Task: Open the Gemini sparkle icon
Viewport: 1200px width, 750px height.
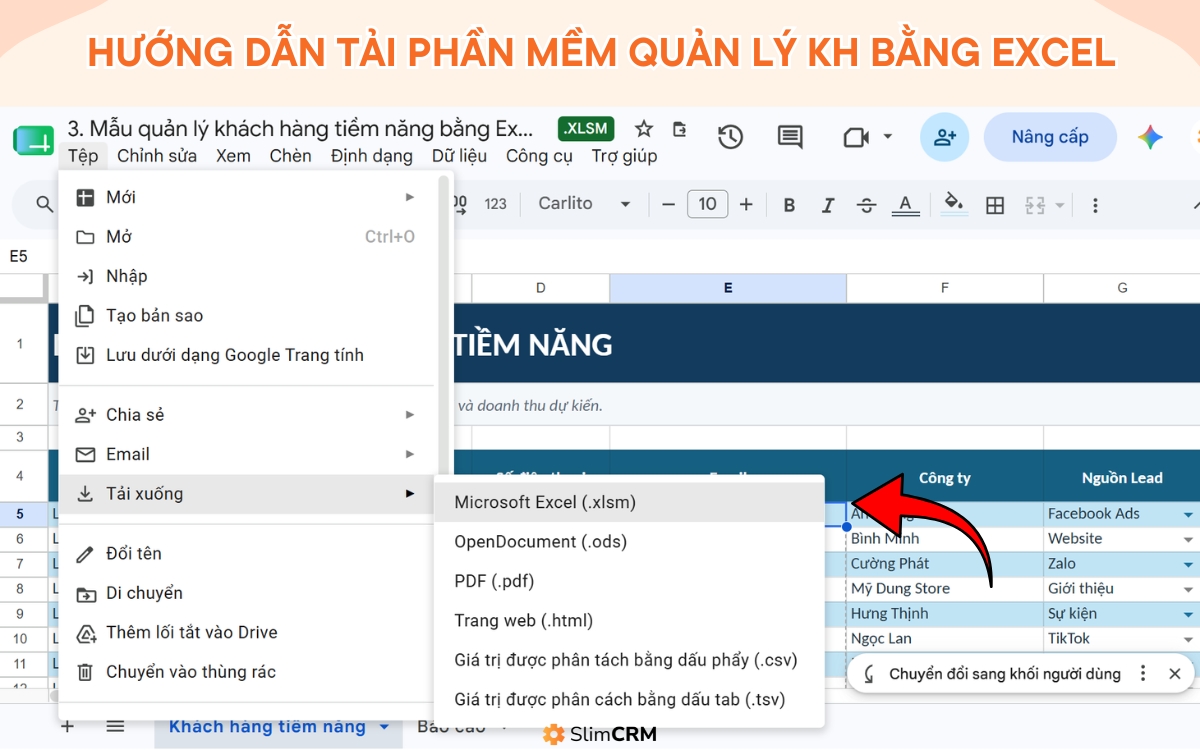Action: (x=1150, y=137)
